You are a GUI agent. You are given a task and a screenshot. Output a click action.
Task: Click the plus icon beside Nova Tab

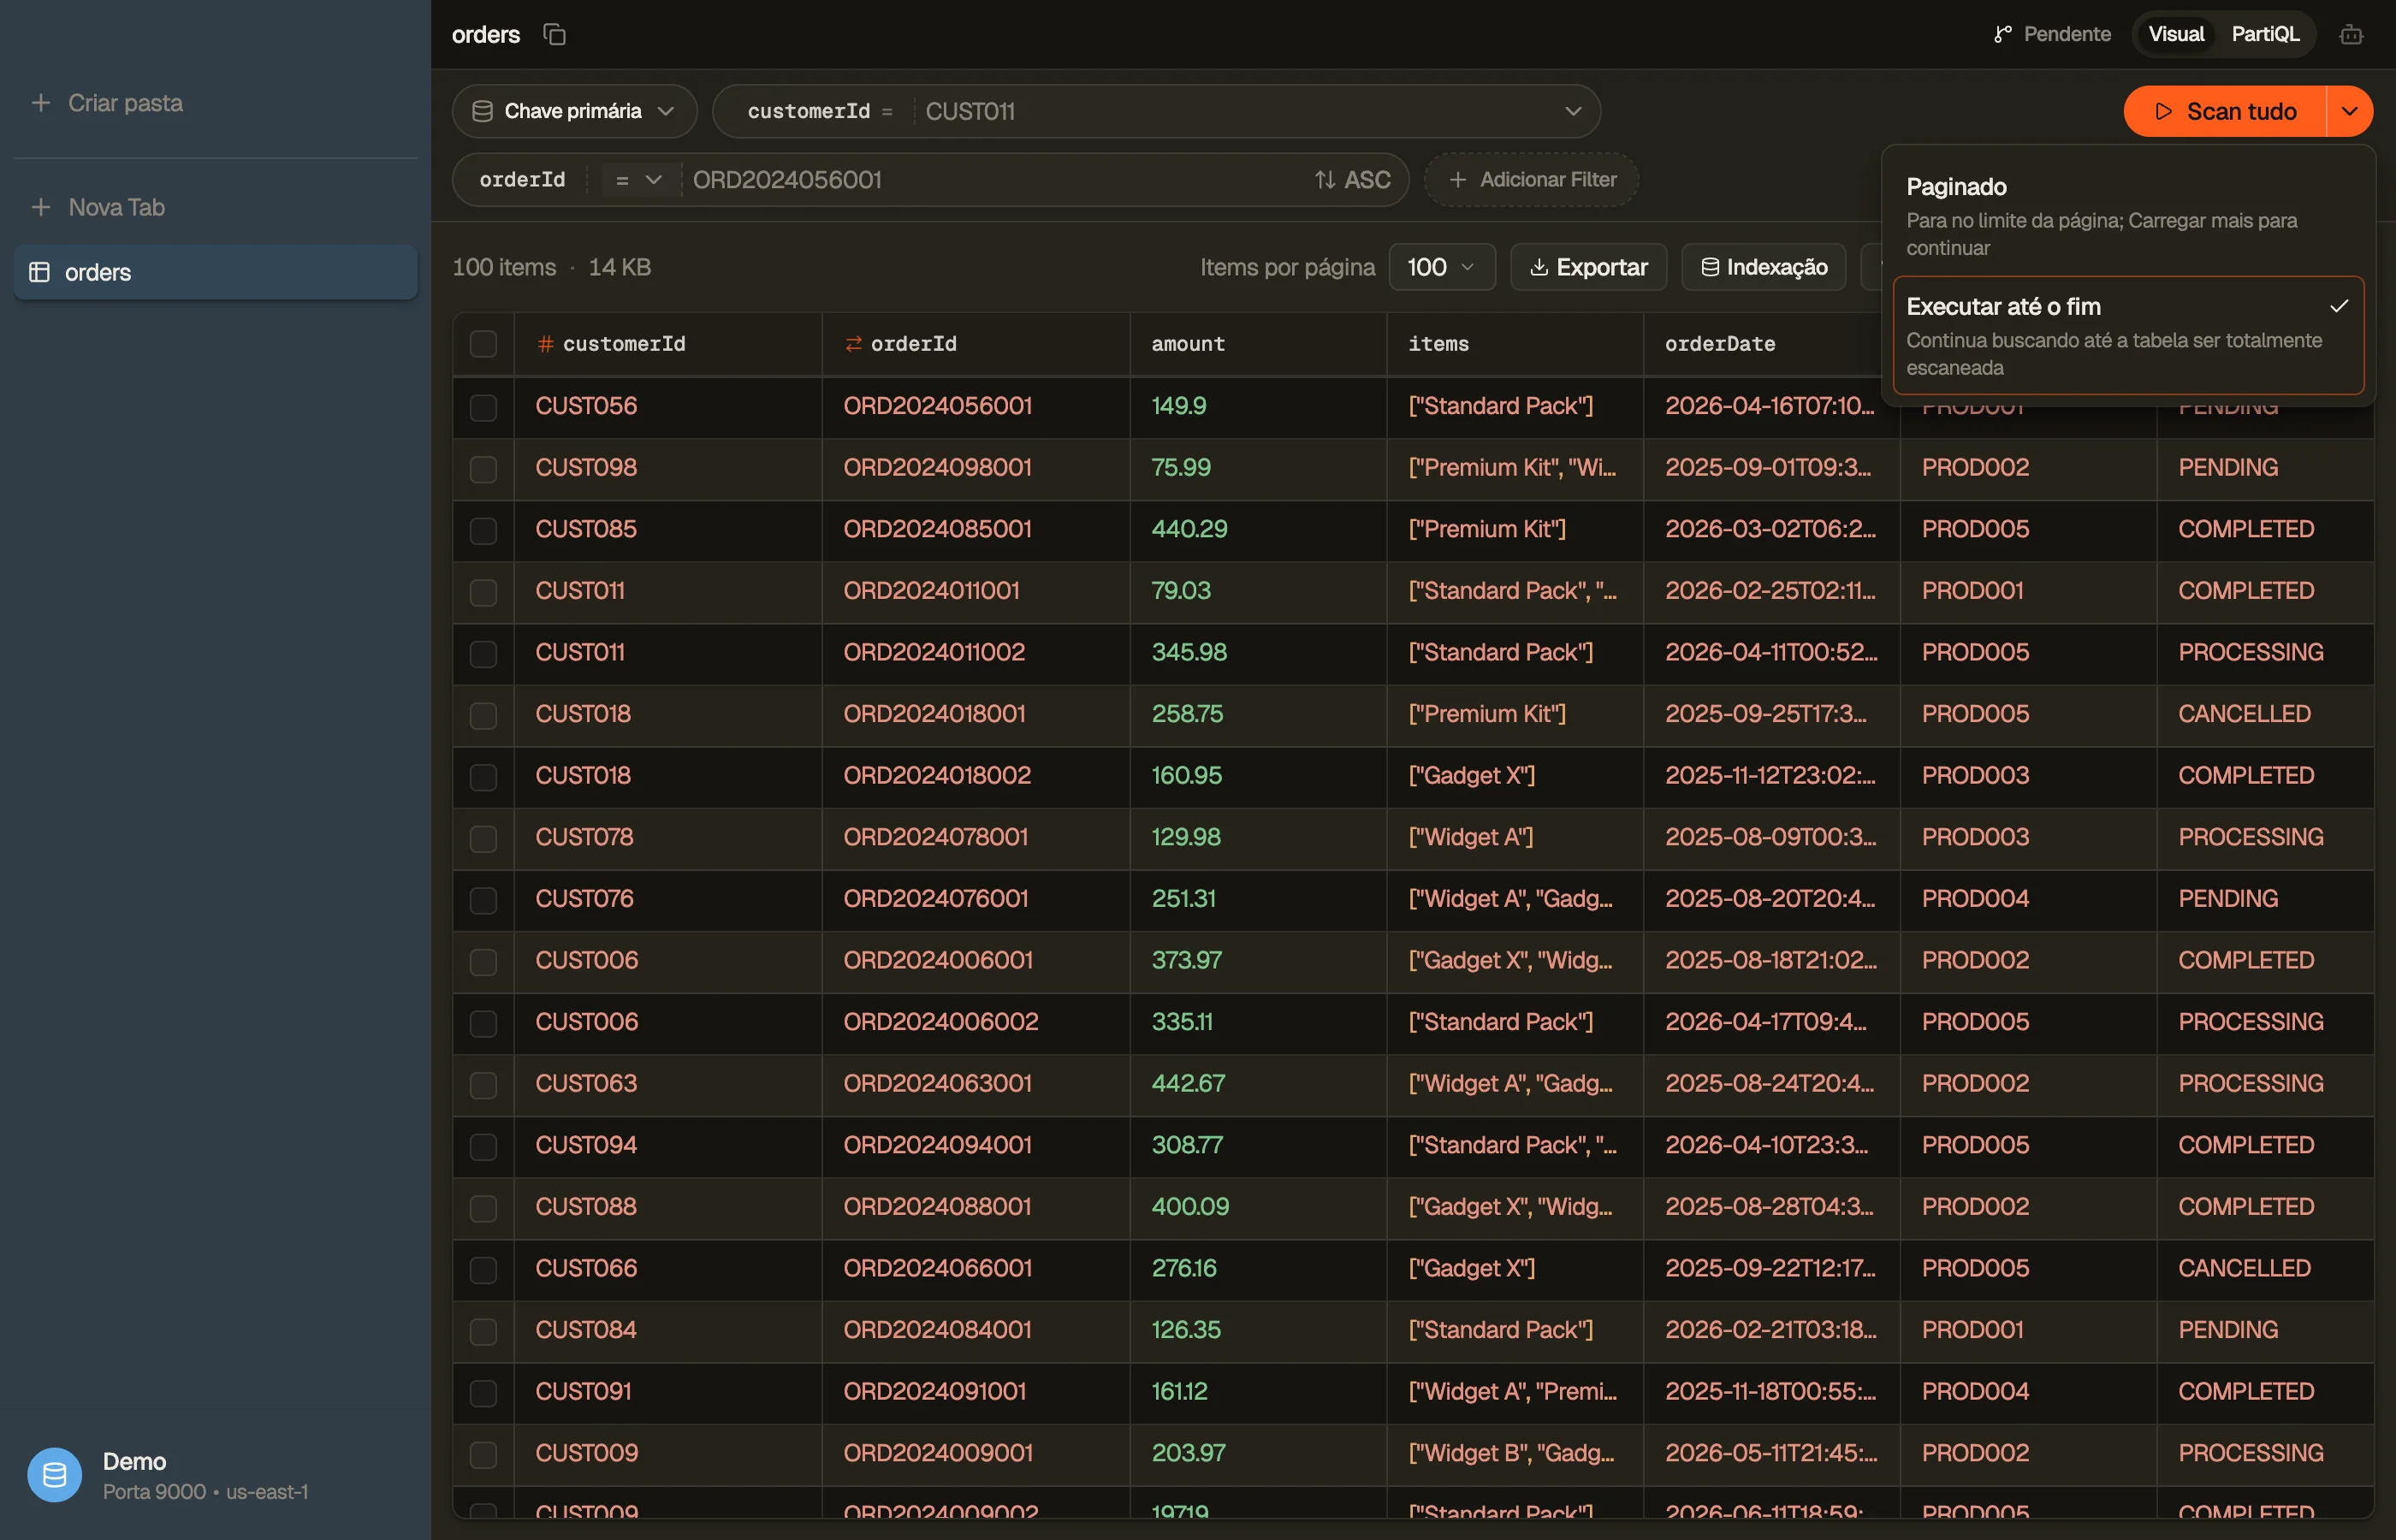coord(41,207)
